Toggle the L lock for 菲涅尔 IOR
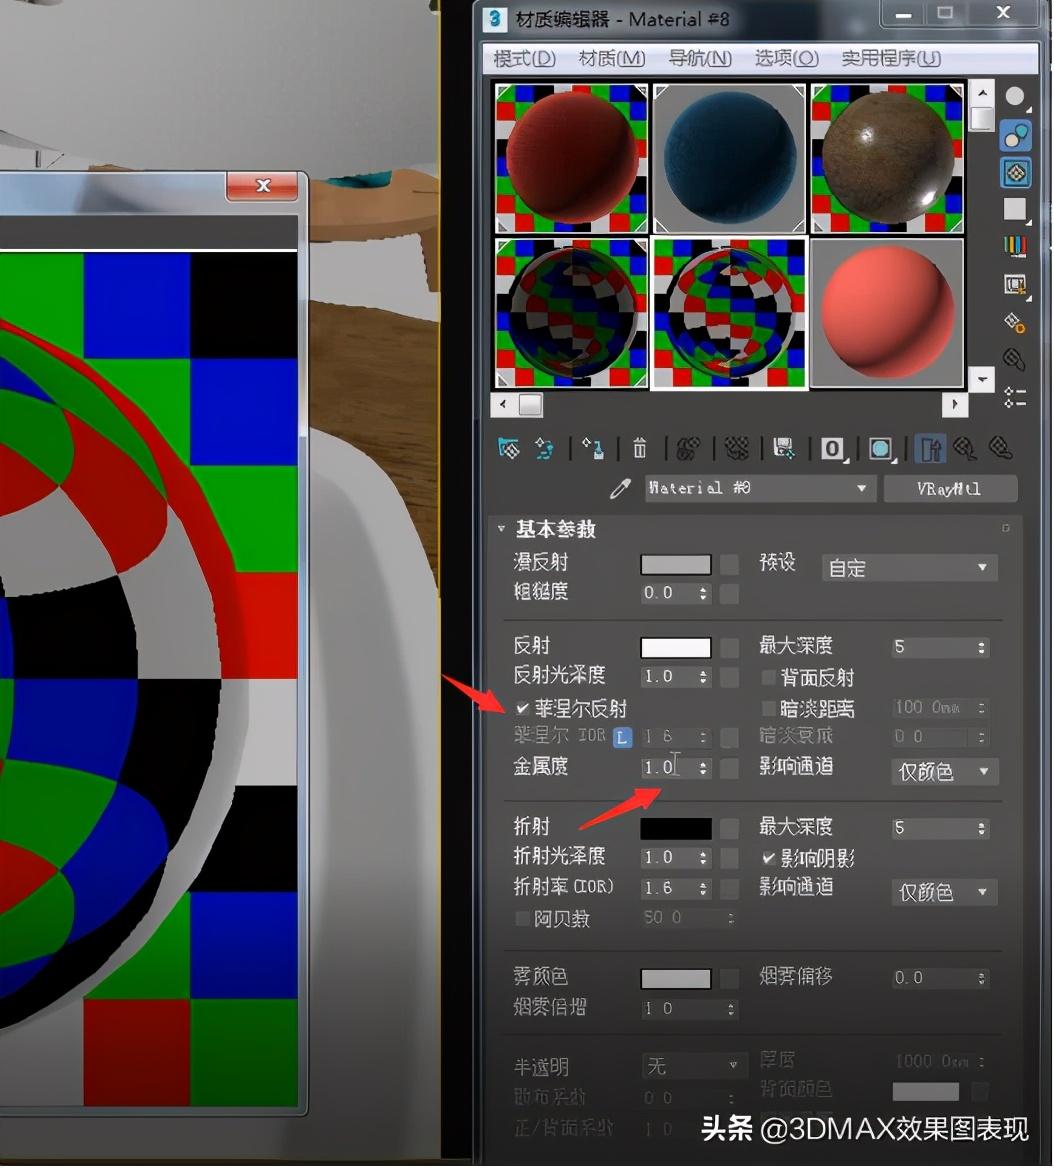 tap(623, 737)
